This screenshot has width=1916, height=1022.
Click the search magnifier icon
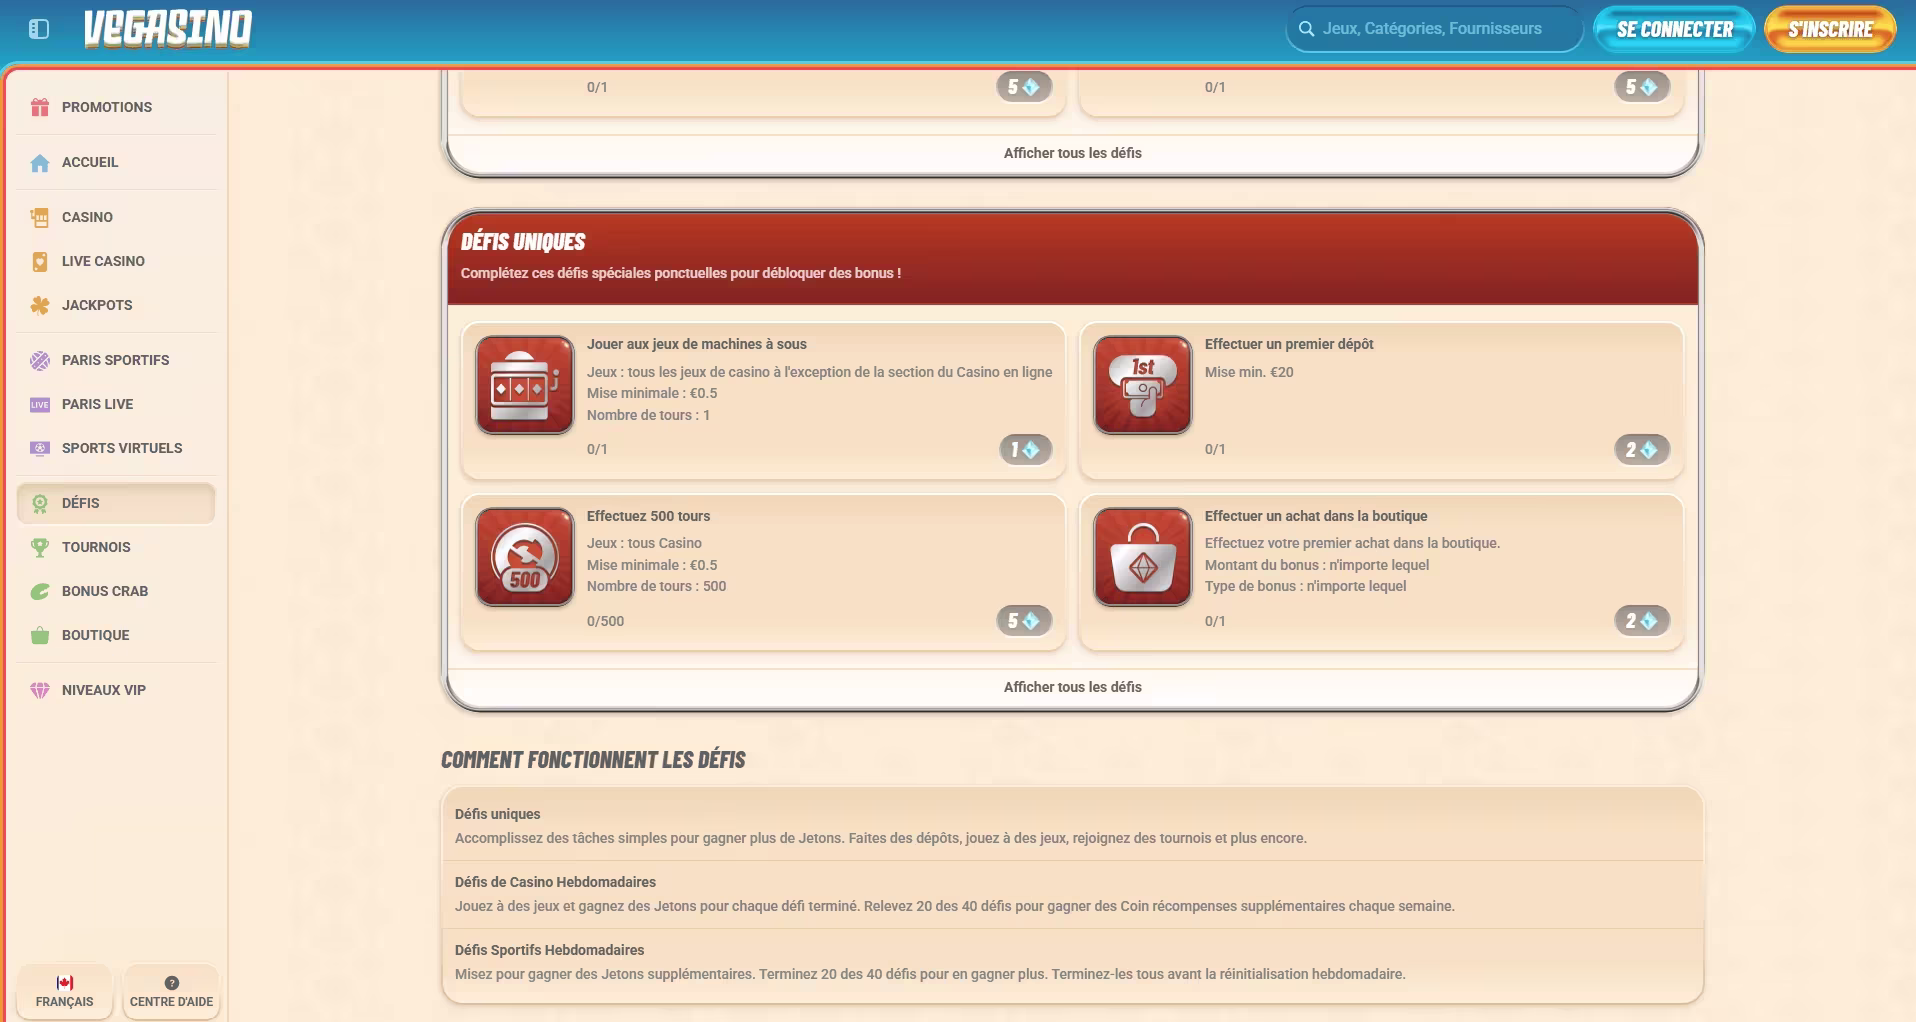(1306, 29)
